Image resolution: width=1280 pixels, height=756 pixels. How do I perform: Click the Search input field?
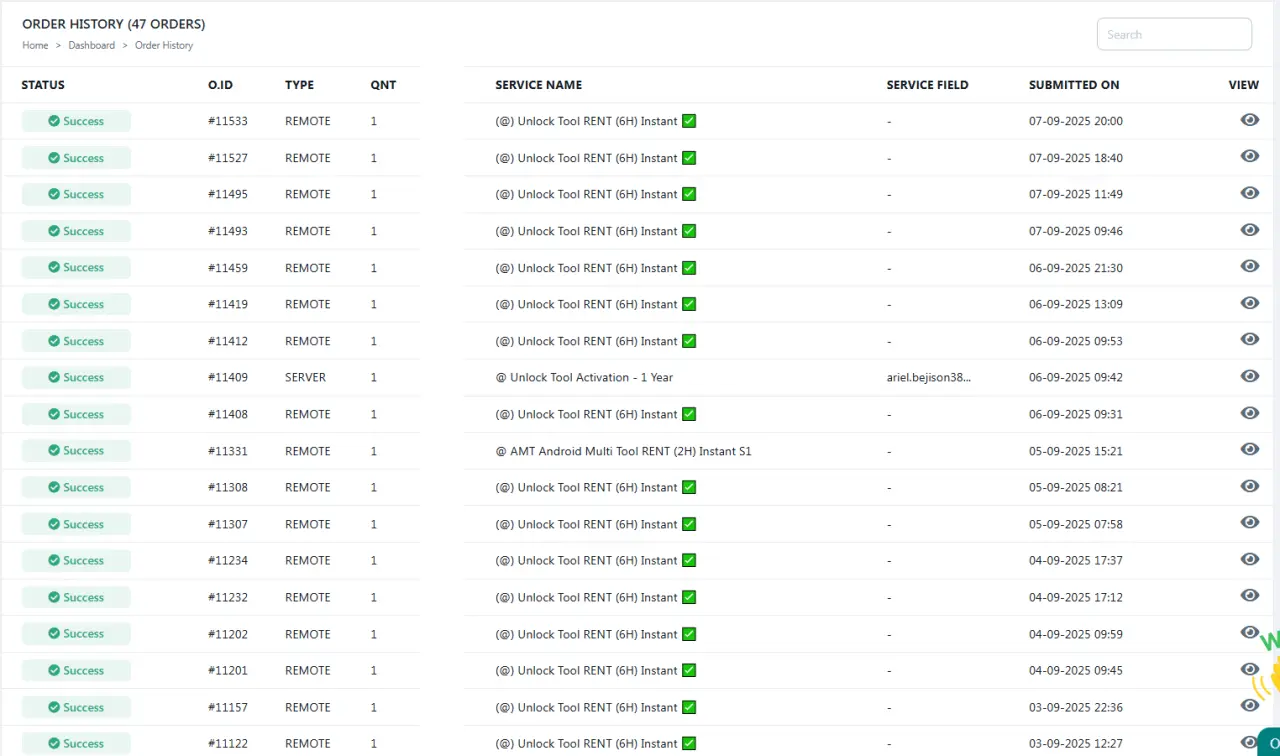click(x=1174, y=34)
